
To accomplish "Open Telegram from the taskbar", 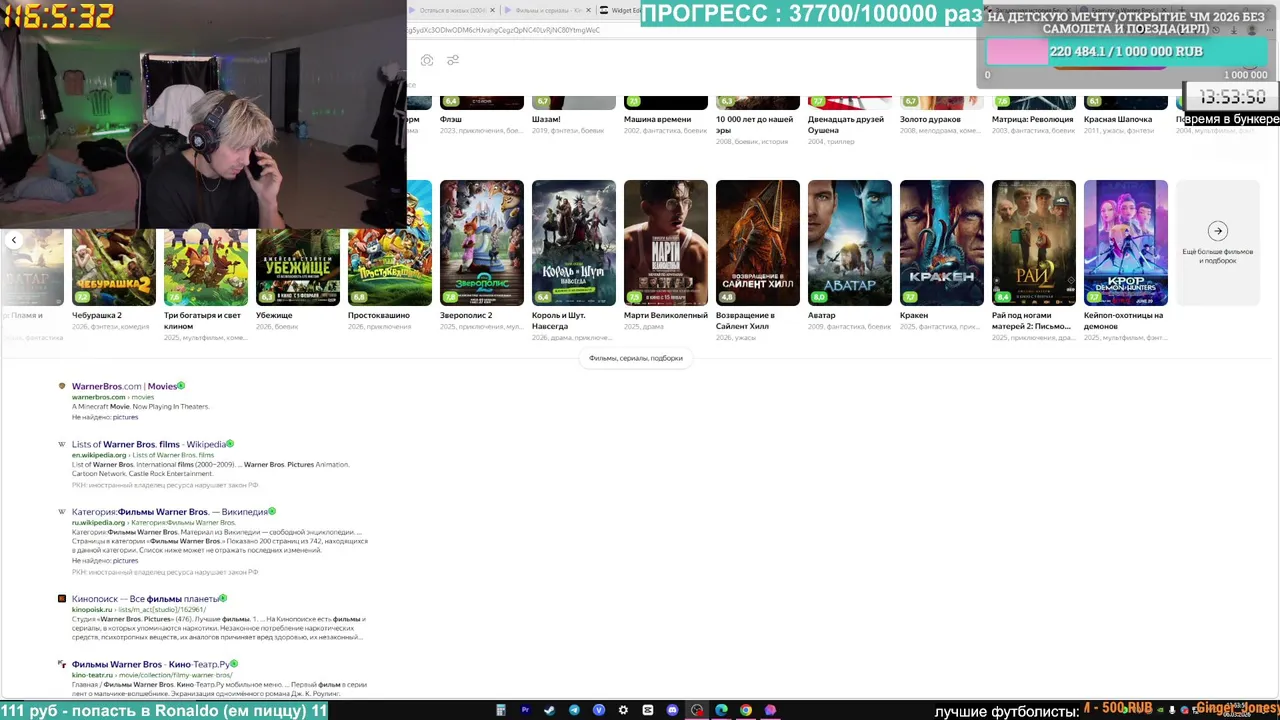I will point(574,710).
